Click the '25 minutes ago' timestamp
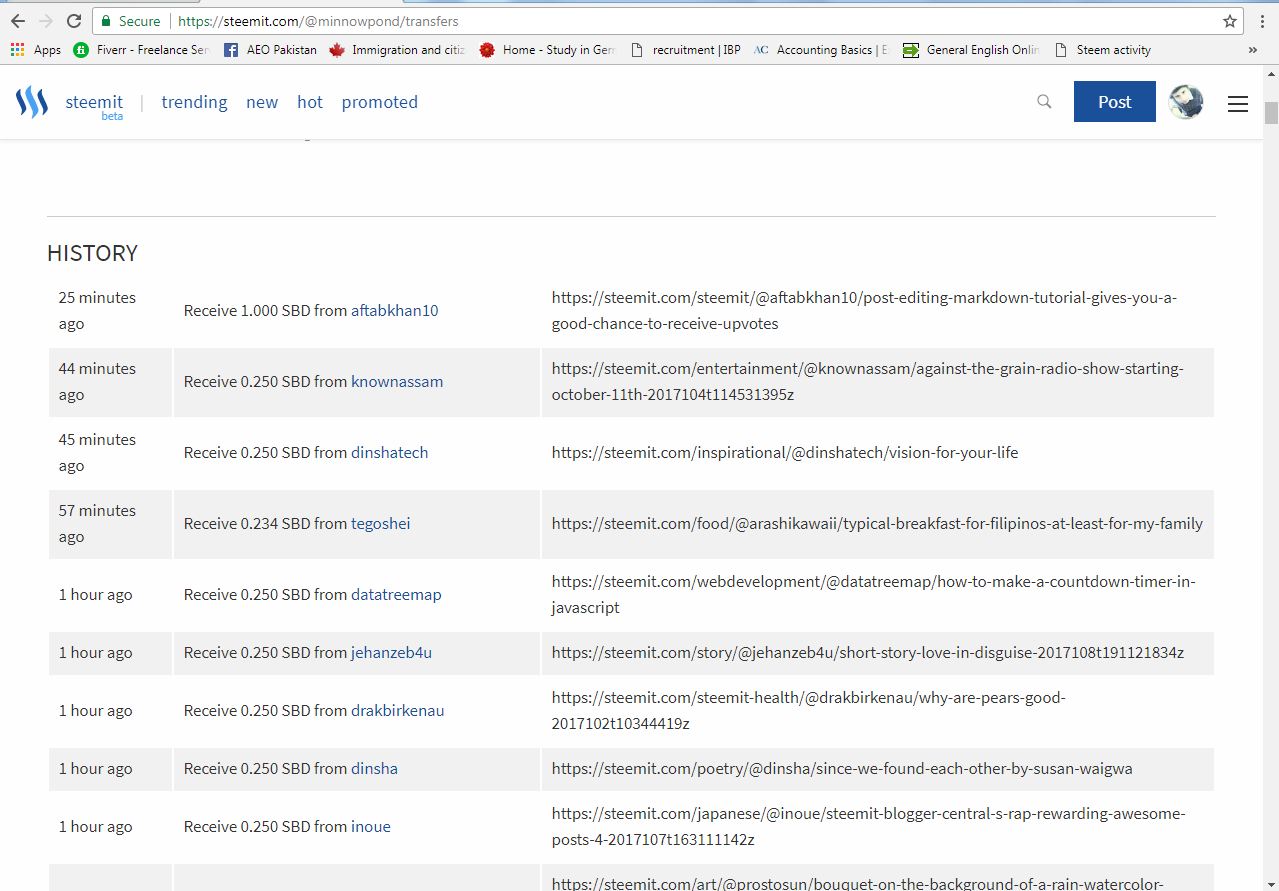The image size is (1279, 891). (x=97, y=311)
